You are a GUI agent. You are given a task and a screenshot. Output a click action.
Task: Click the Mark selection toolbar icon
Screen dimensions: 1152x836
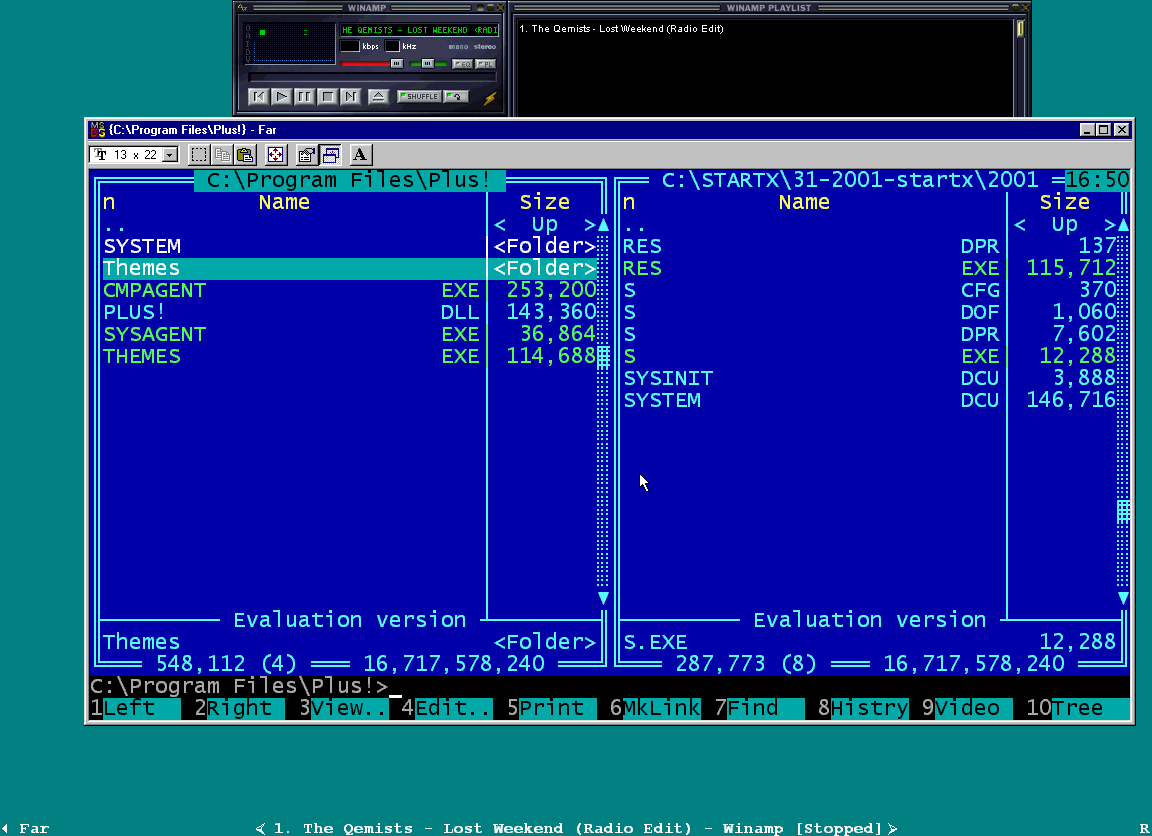point(200,155)
